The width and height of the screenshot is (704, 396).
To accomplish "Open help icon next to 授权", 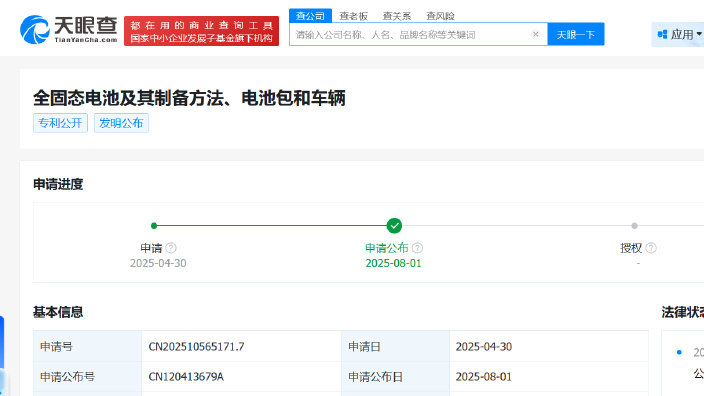I will pos(651,248).
